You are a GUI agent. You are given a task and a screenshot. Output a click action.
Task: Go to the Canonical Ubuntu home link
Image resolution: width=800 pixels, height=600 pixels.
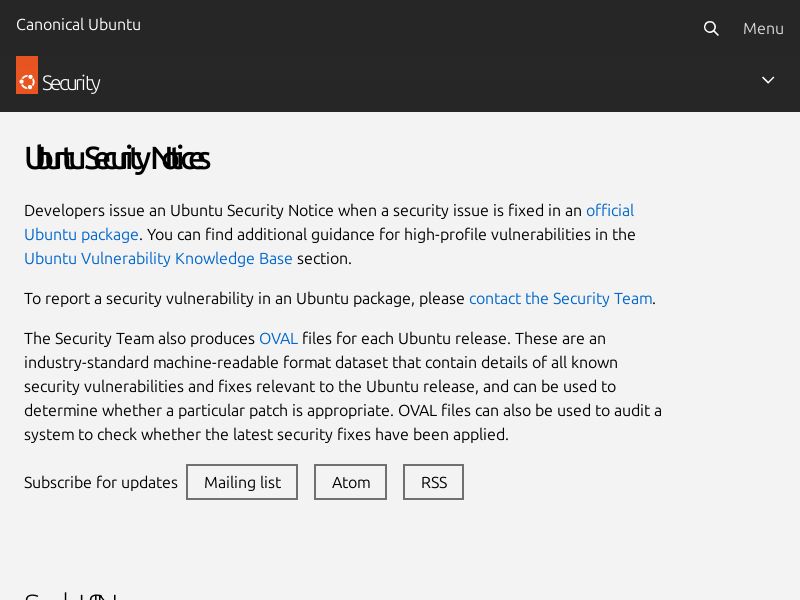click(x=78, y=25)
